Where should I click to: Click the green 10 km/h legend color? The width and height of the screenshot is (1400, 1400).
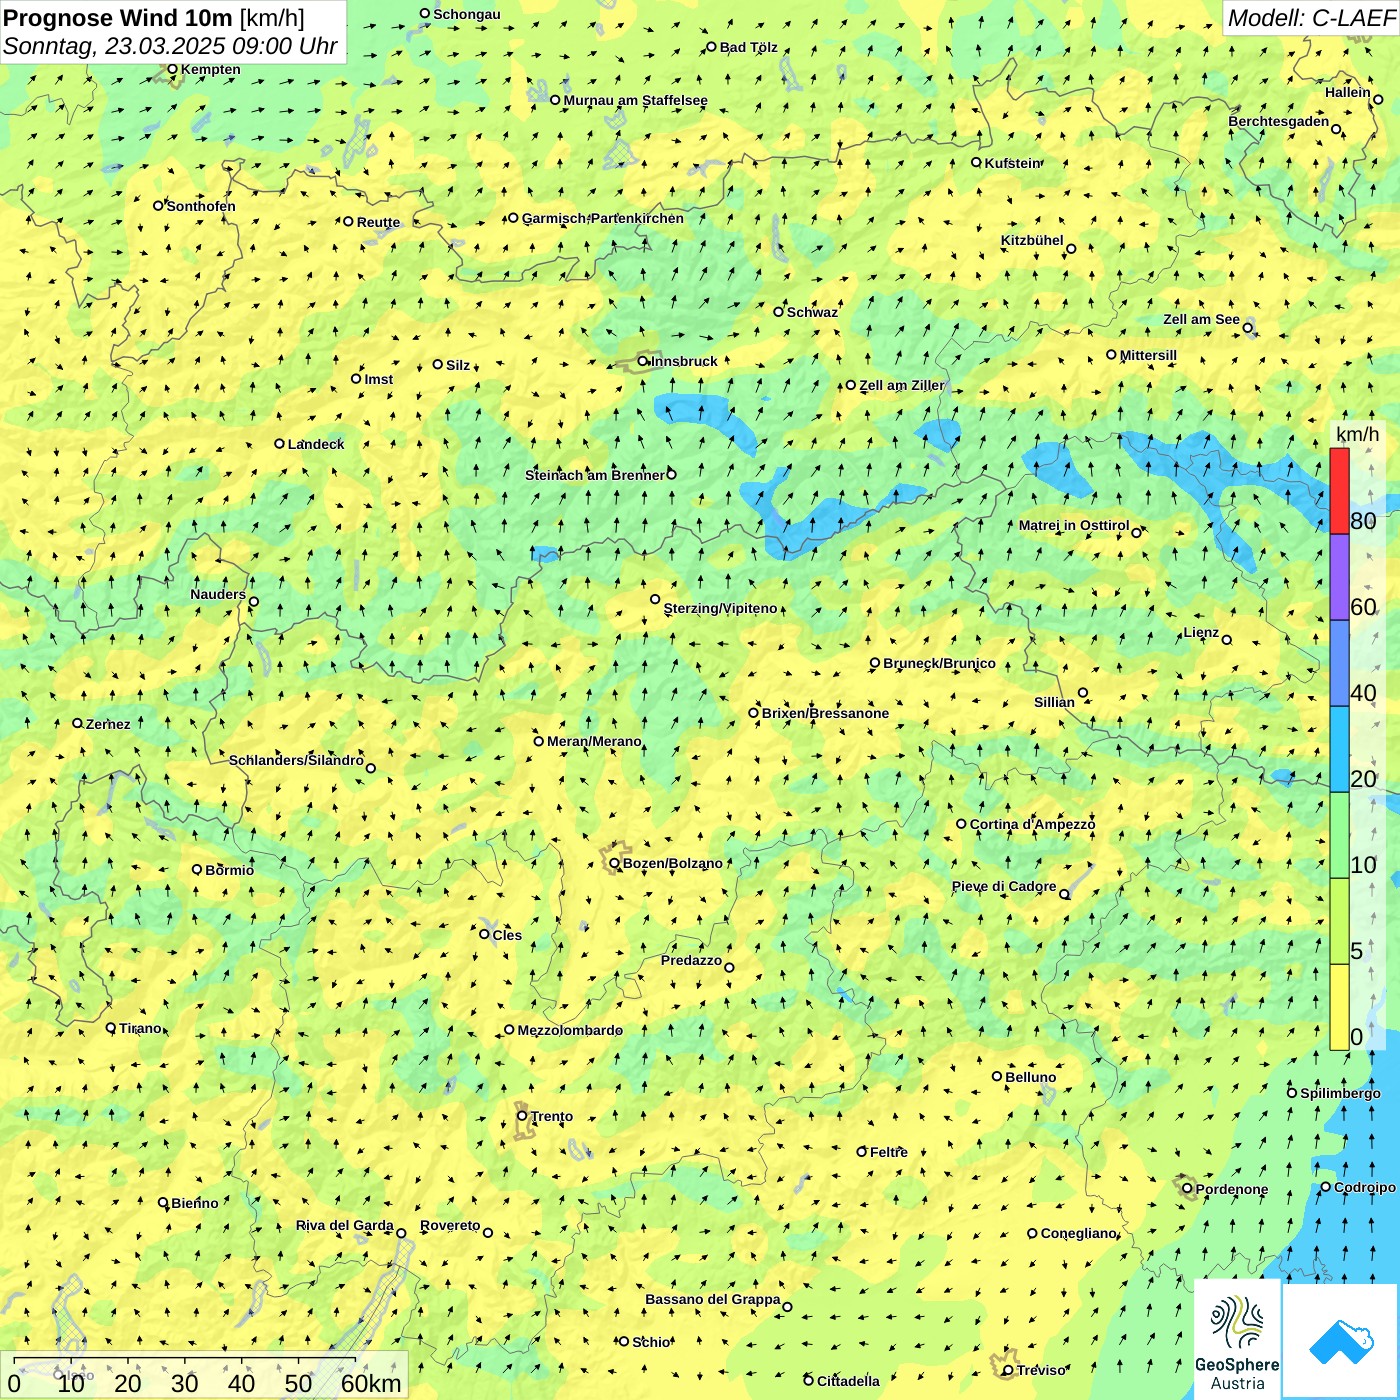point(1339,835)
